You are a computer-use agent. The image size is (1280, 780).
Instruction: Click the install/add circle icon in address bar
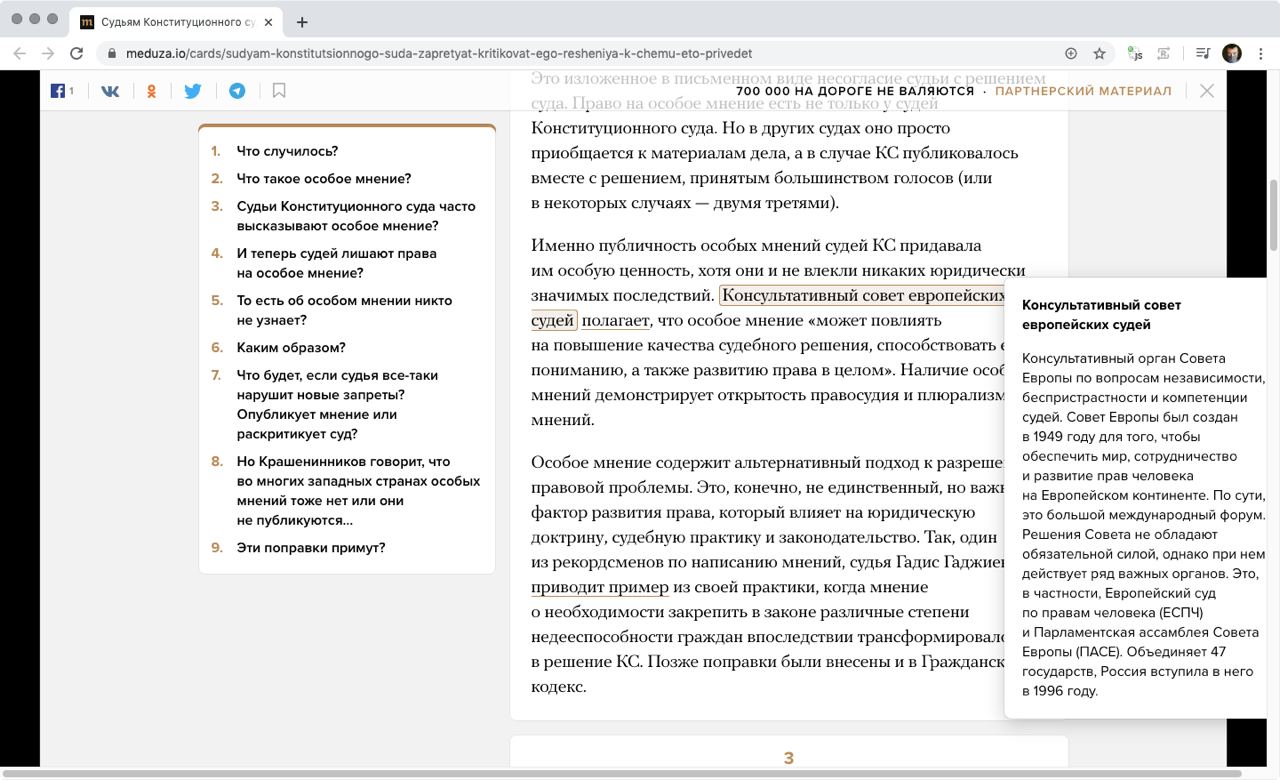(x=1071, y=53)
